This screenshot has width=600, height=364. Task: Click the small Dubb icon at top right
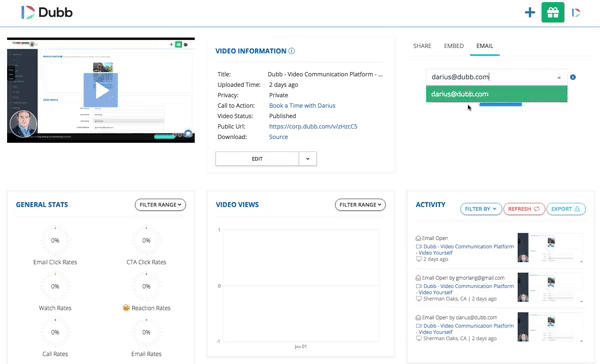576,13
